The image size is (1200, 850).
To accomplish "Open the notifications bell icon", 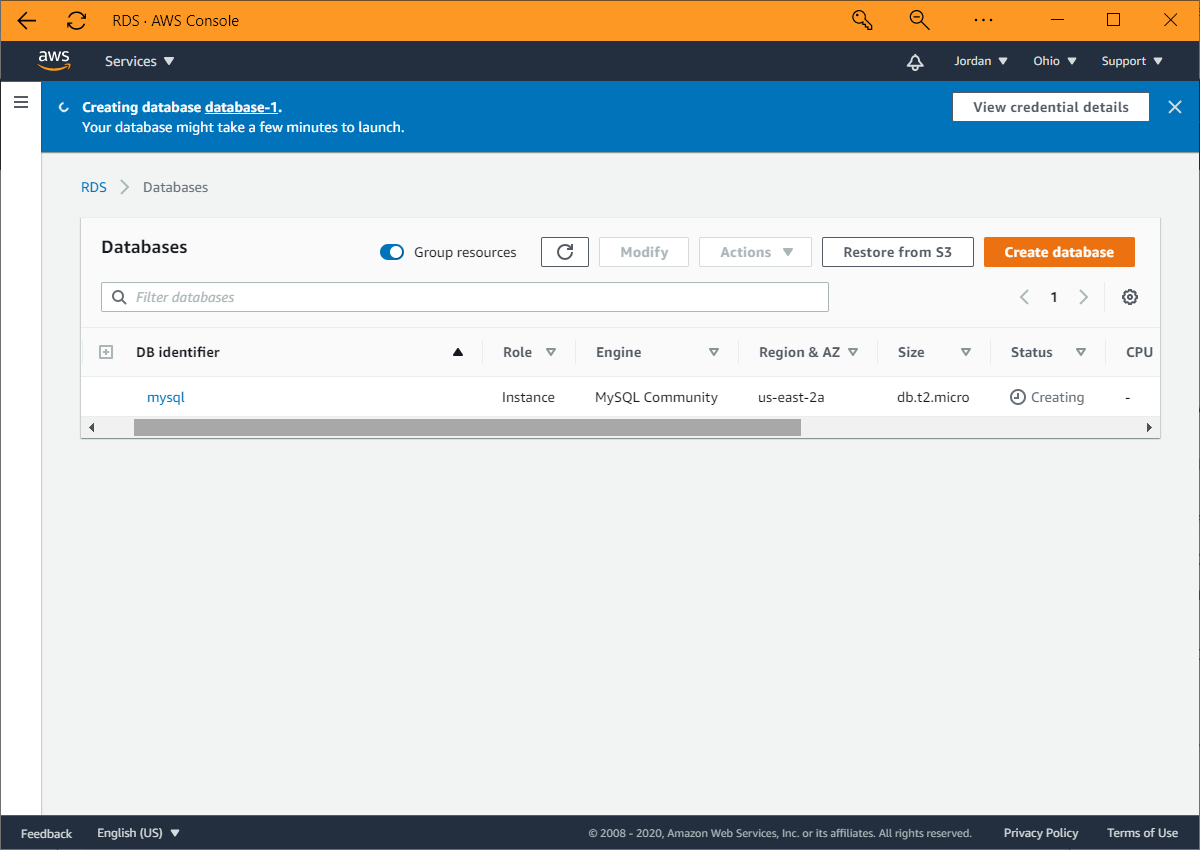I will tap(915, 62).
